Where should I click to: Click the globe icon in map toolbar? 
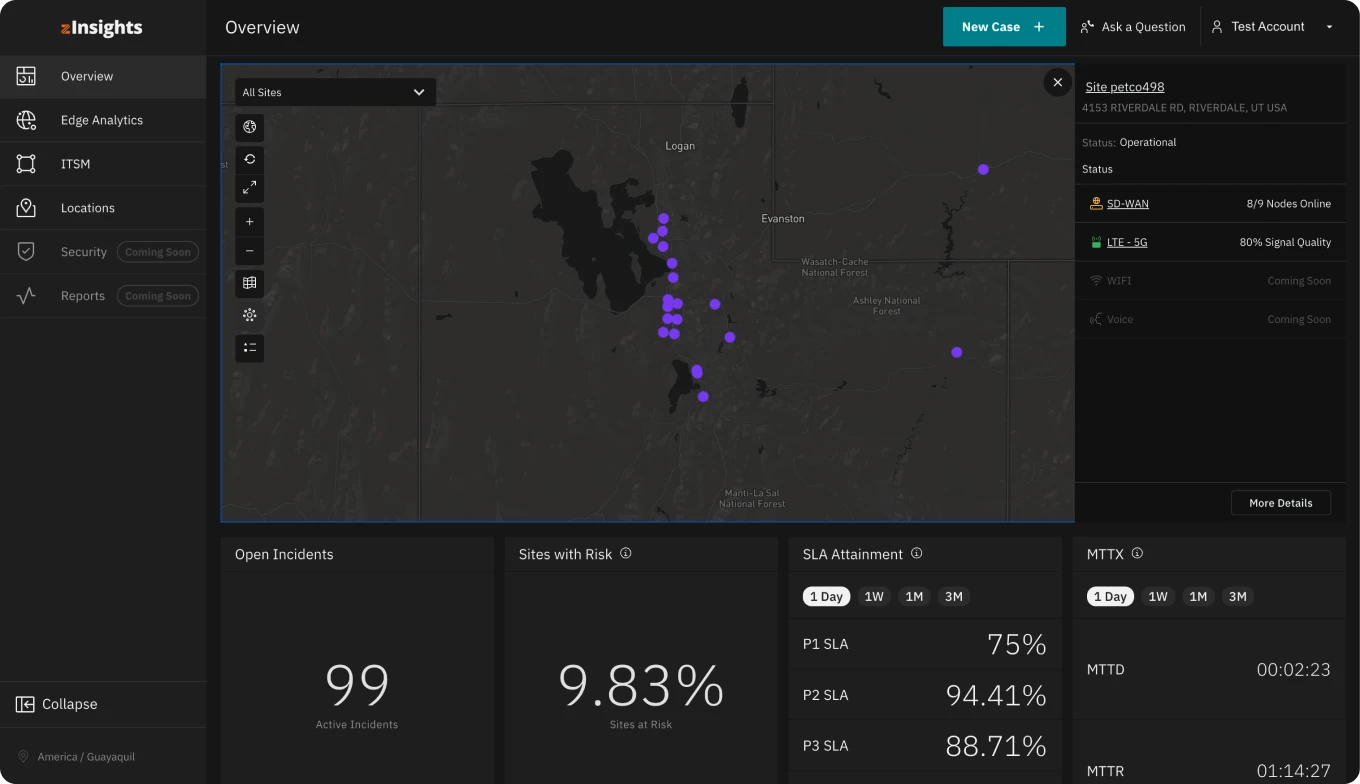tap(250, 127)
